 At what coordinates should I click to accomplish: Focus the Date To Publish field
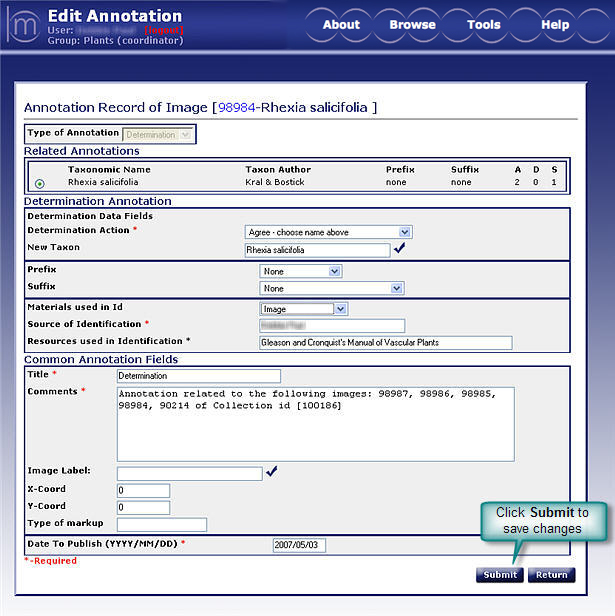coord(299,545)
